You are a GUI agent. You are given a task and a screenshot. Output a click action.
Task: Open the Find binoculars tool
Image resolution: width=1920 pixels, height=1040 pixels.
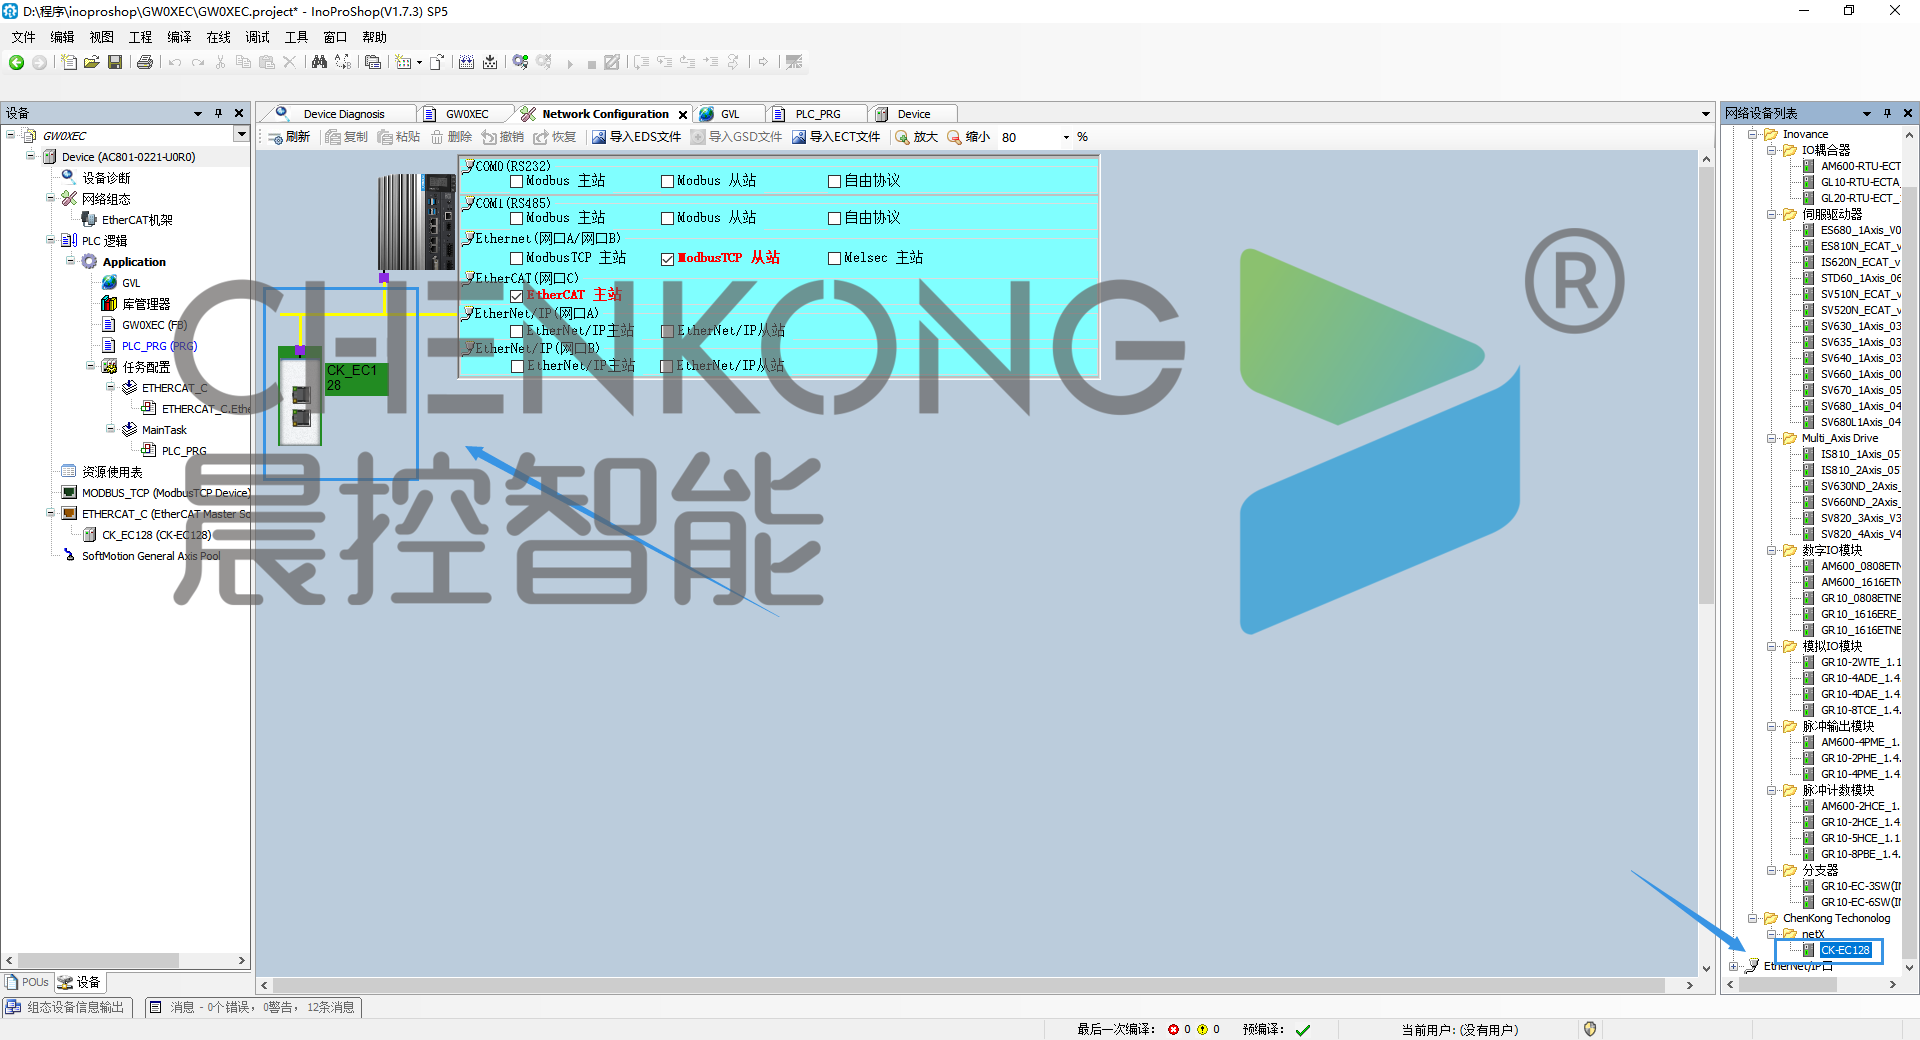click(x=319, y=62)
